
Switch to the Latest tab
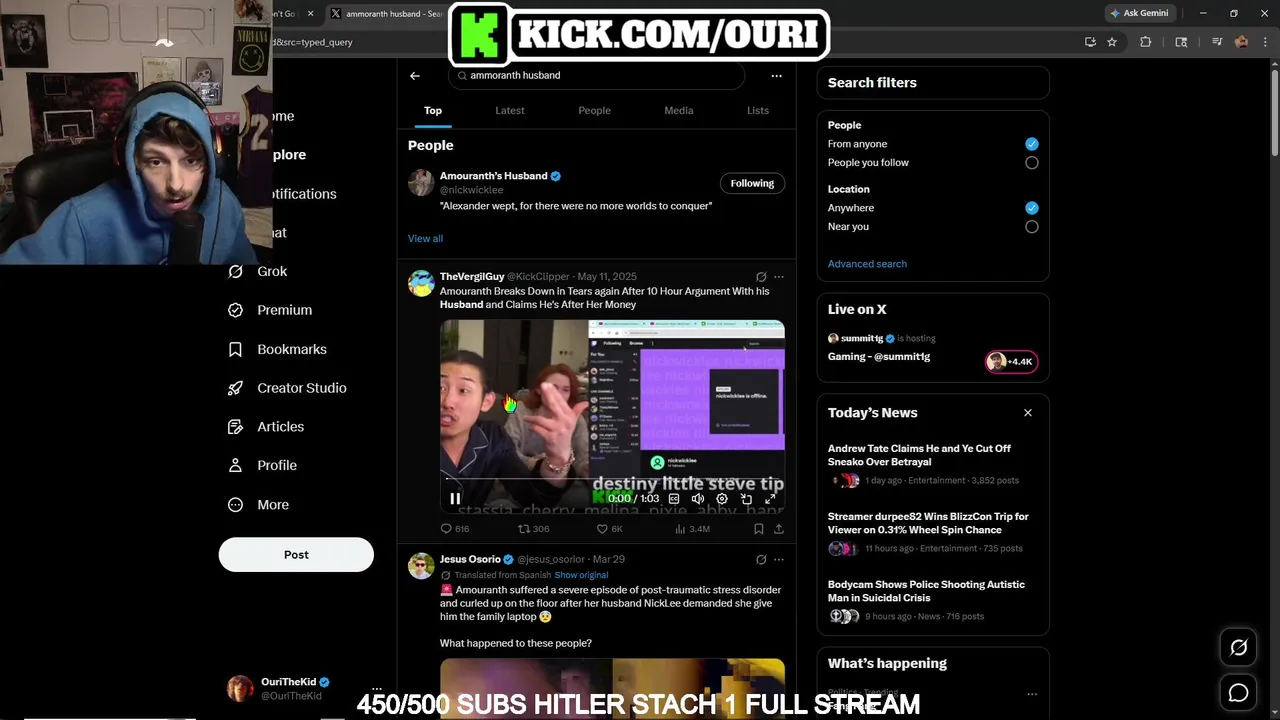(510, 111)
